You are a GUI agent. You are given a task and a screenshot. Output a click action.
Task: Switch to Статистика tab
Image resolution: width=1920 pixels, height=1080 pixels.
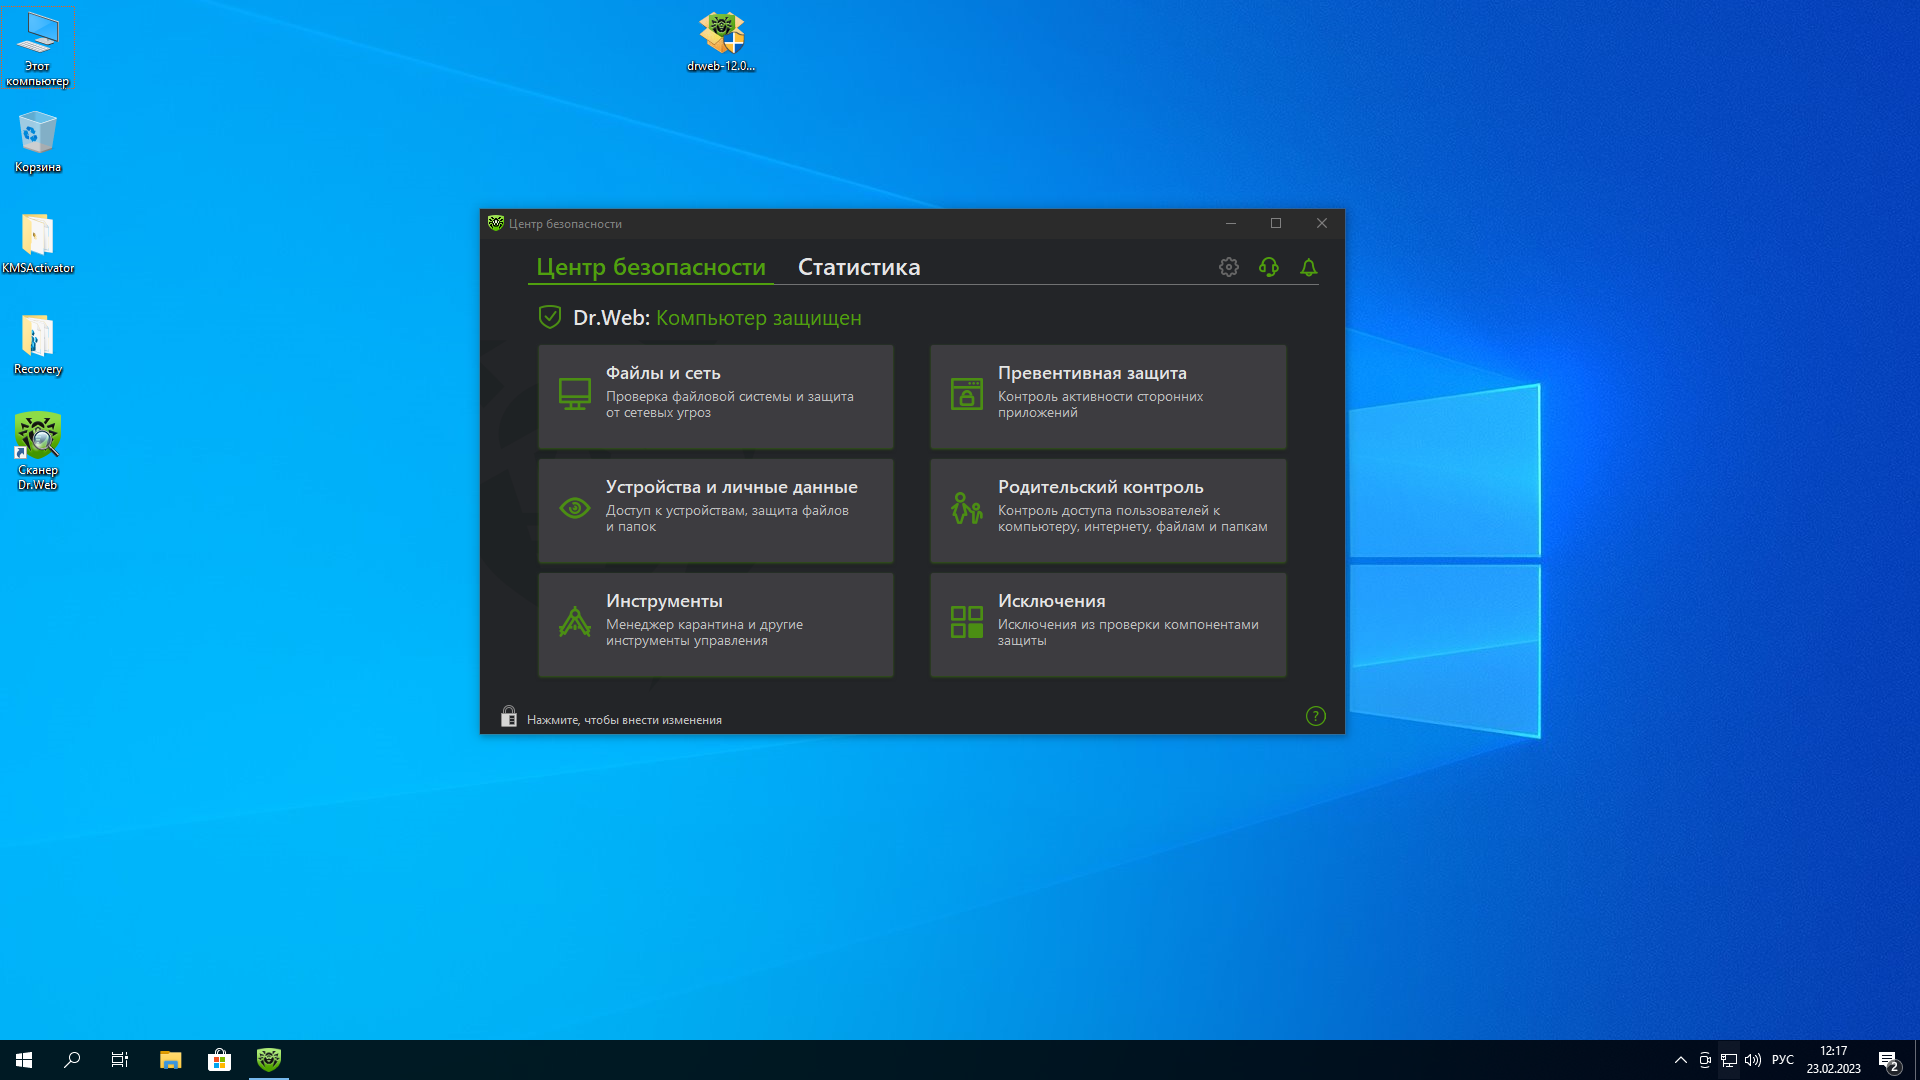(x=859, y=267)
